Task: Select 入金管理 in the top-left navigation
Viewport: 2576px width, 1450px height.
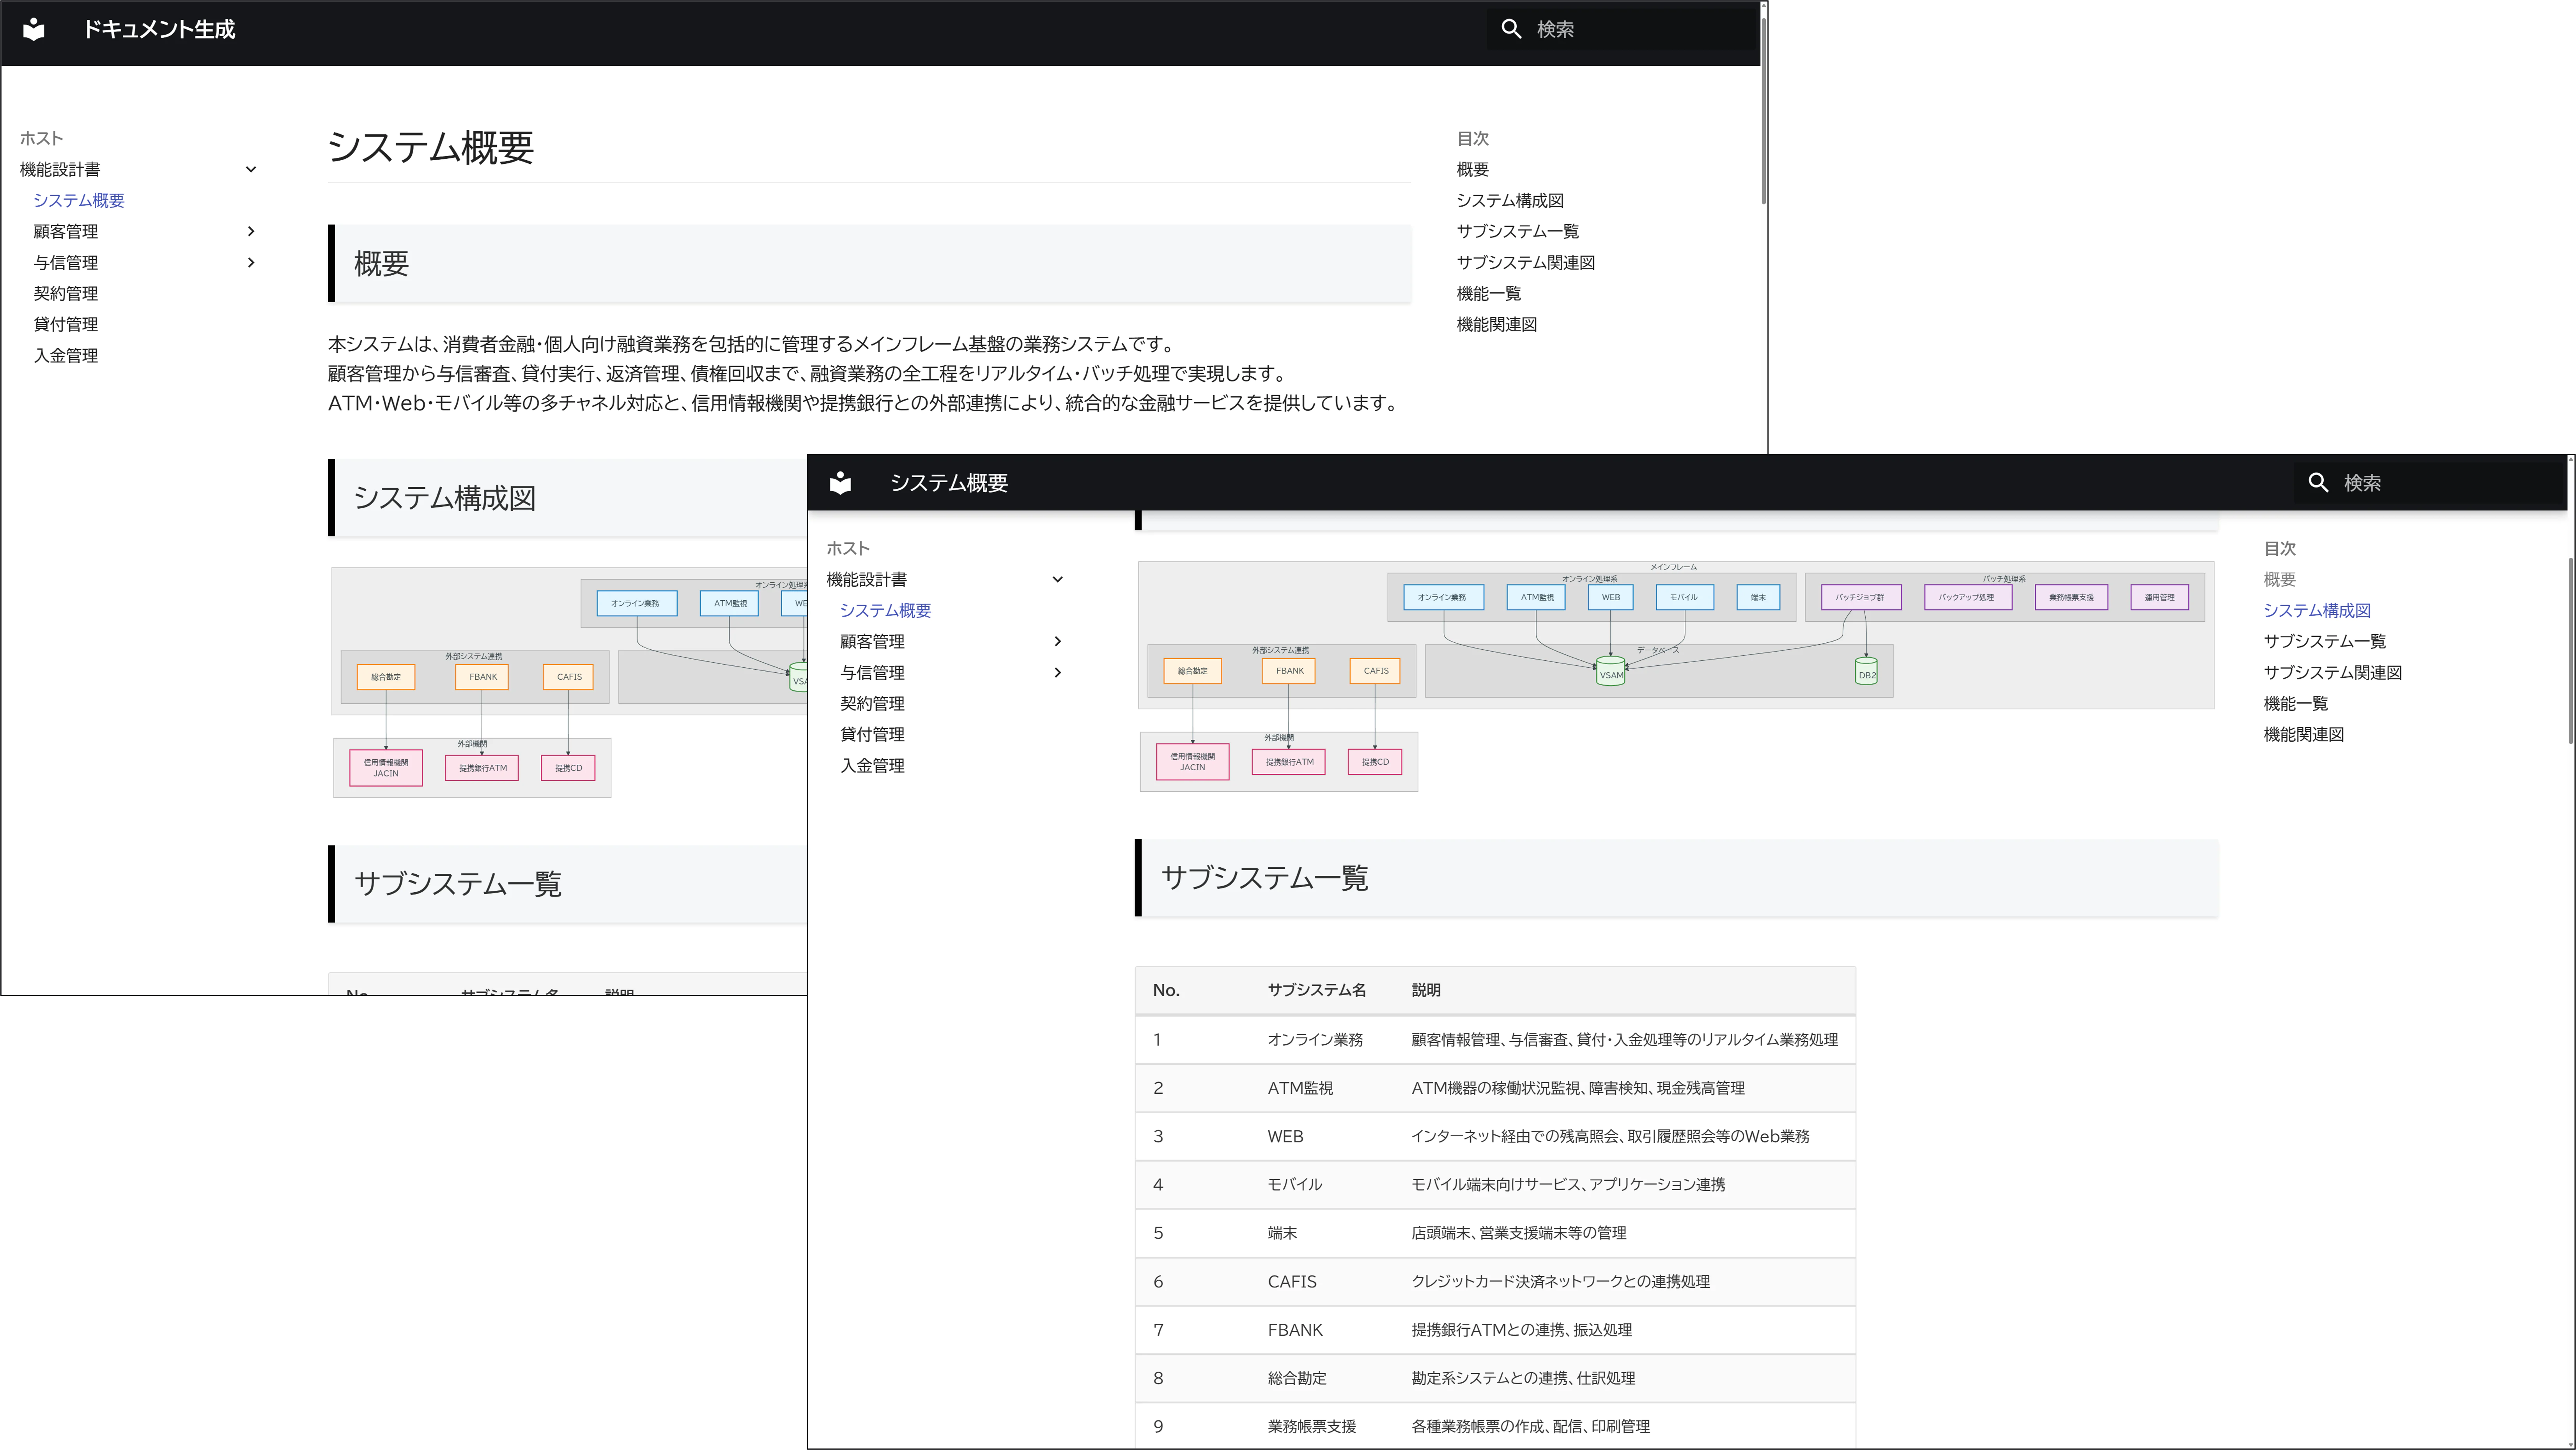Action: coord(66,356)
